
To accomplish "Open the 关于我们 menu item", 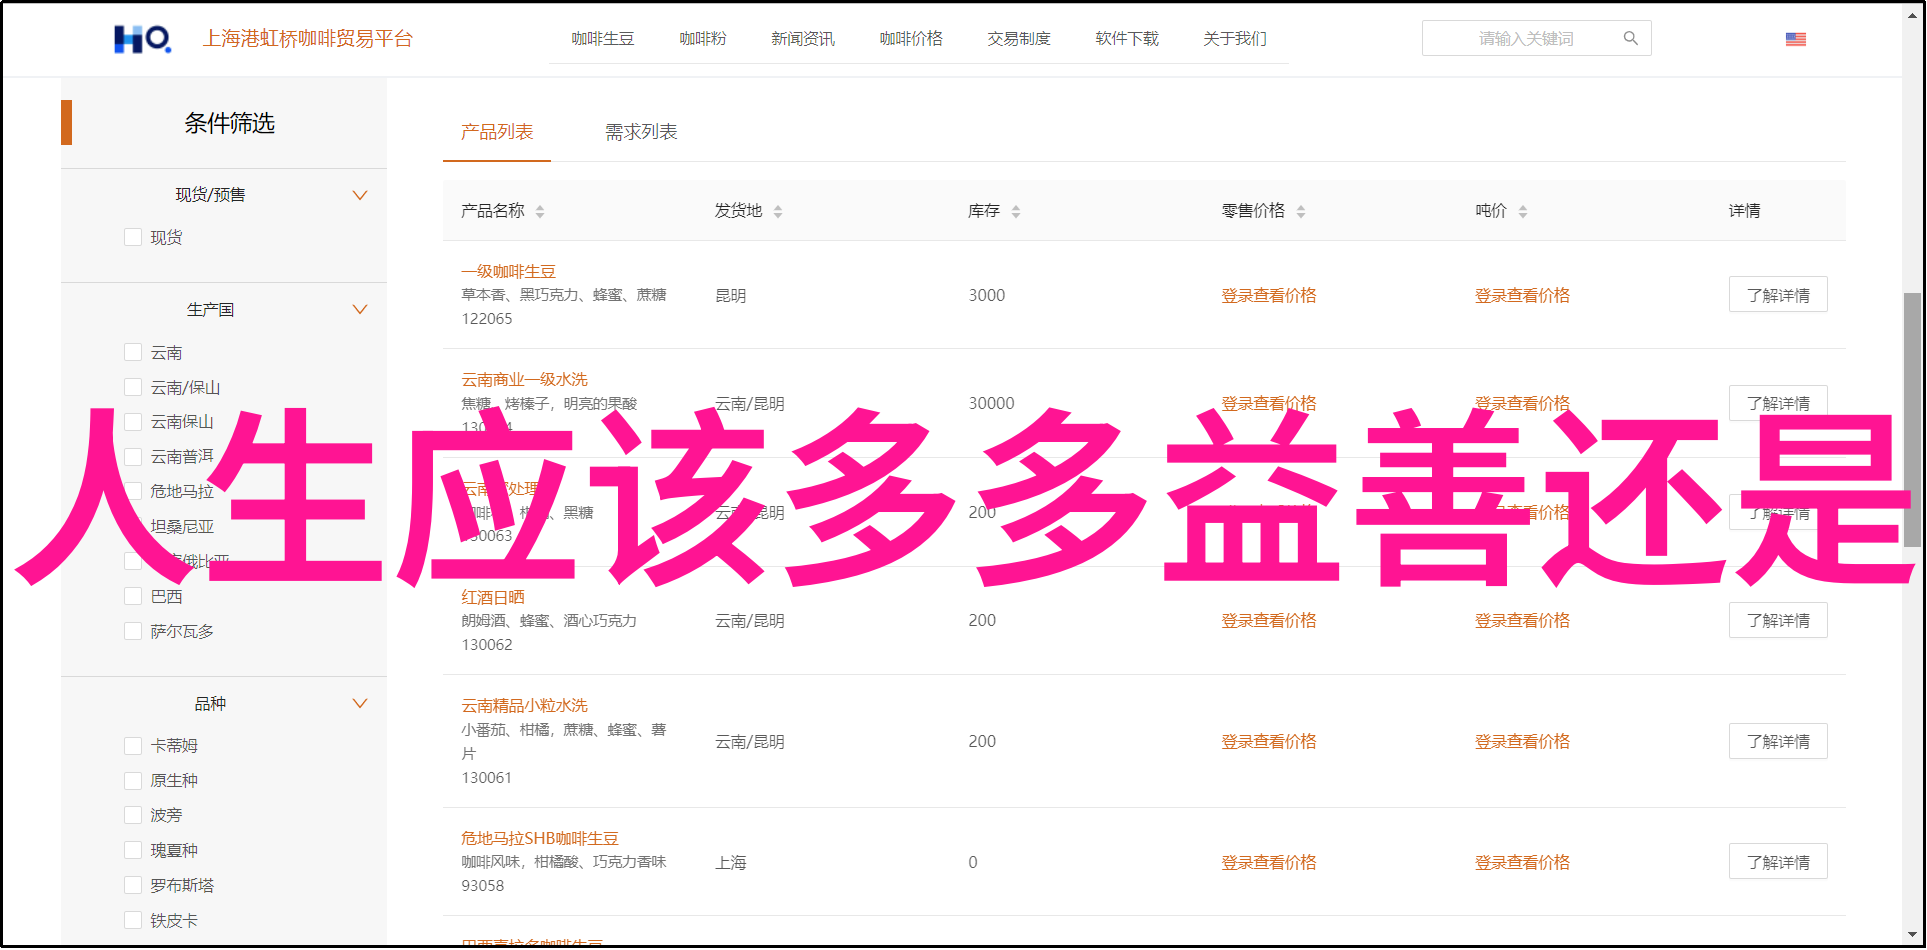I will tap(1235, 38).
